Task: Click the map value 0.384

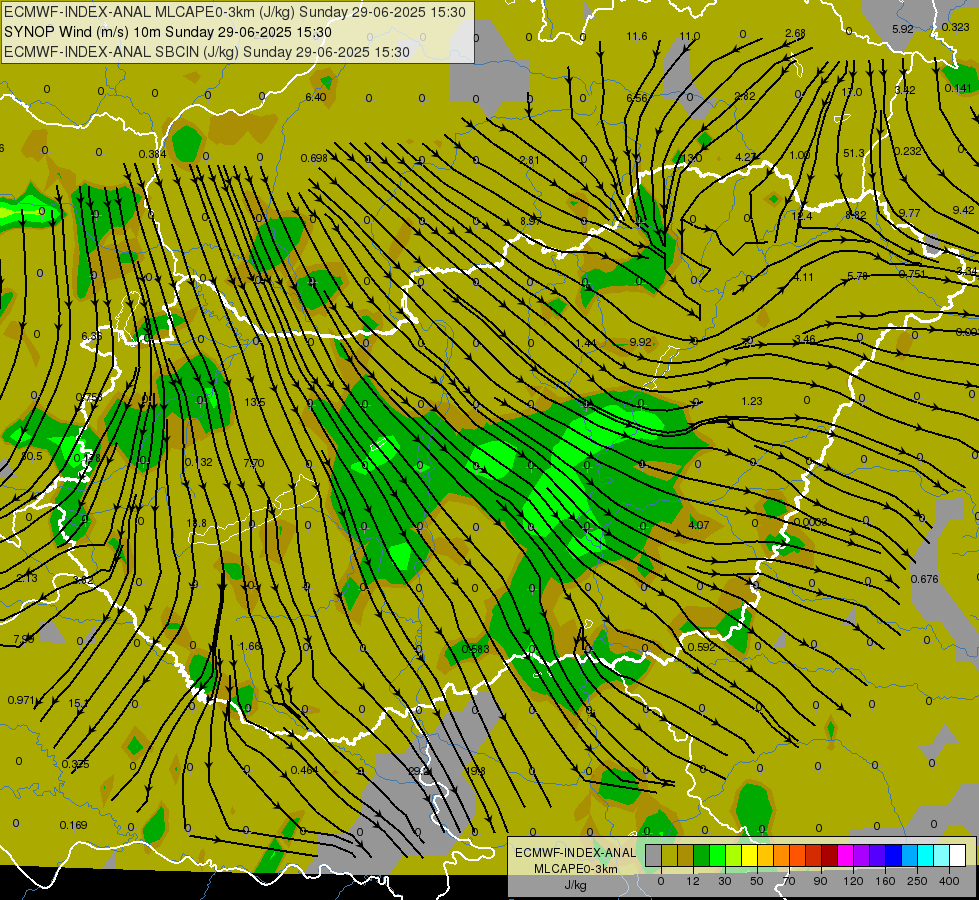Action: pyautogui.click(x=152, y=154)
